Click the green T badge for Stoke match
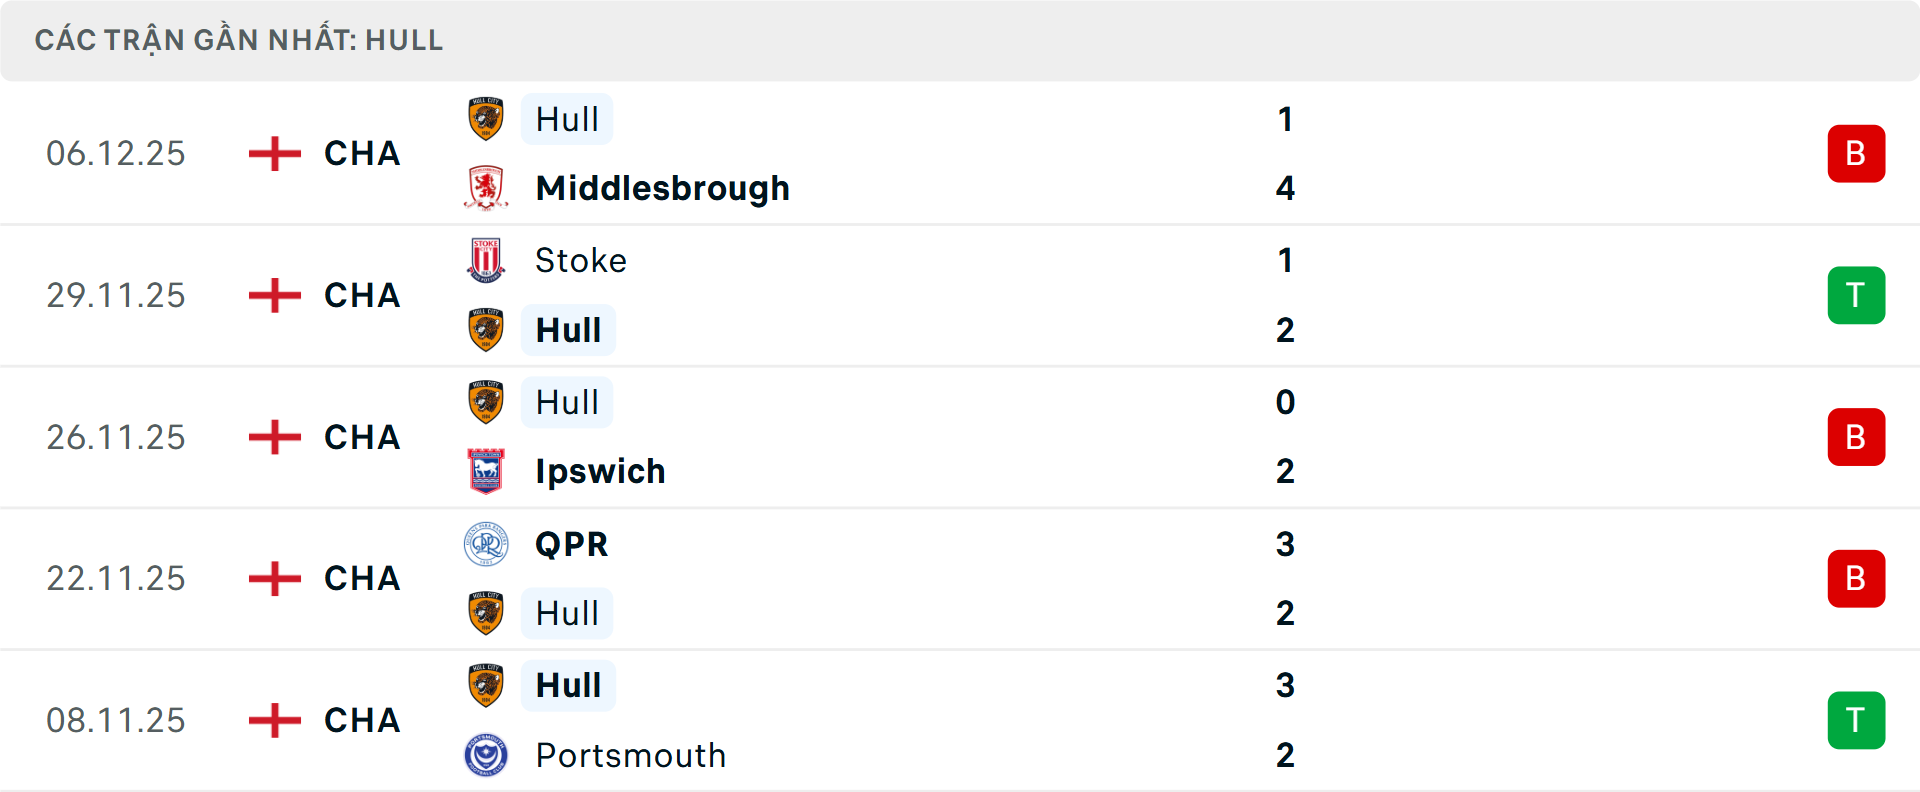 click(x=1856, y=295)
